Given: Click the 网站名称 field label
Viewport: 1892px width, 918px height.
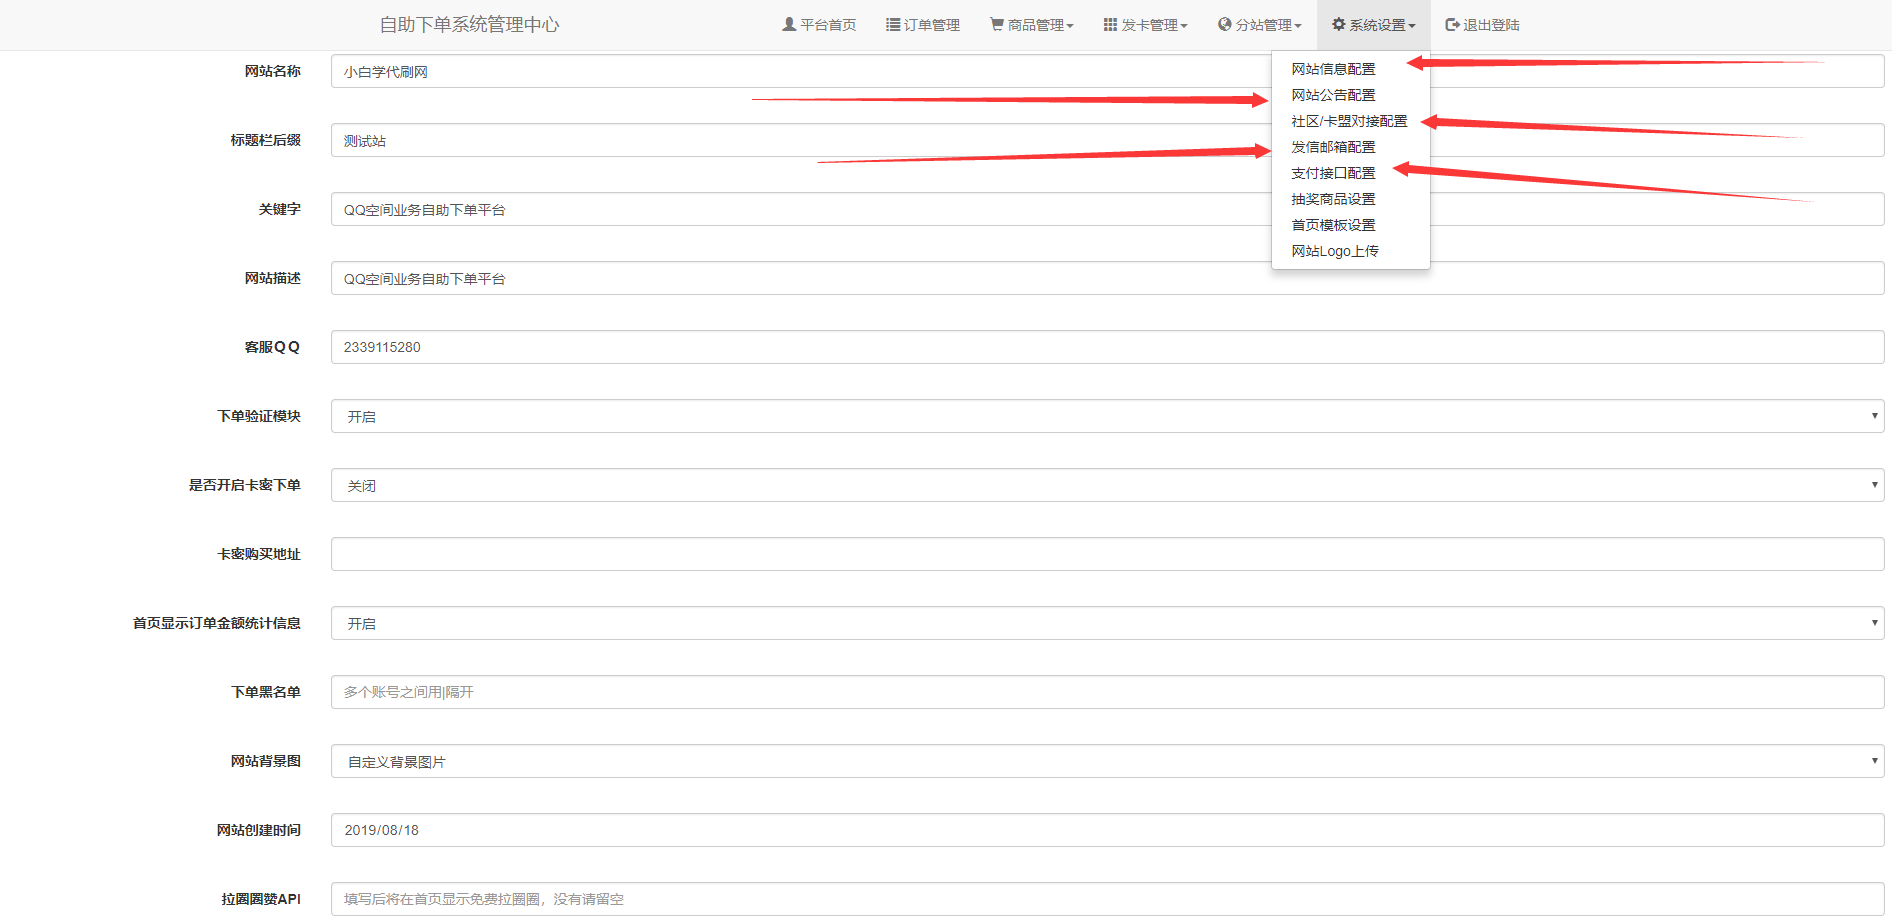Looking at the screenshot, I should 273,71.
